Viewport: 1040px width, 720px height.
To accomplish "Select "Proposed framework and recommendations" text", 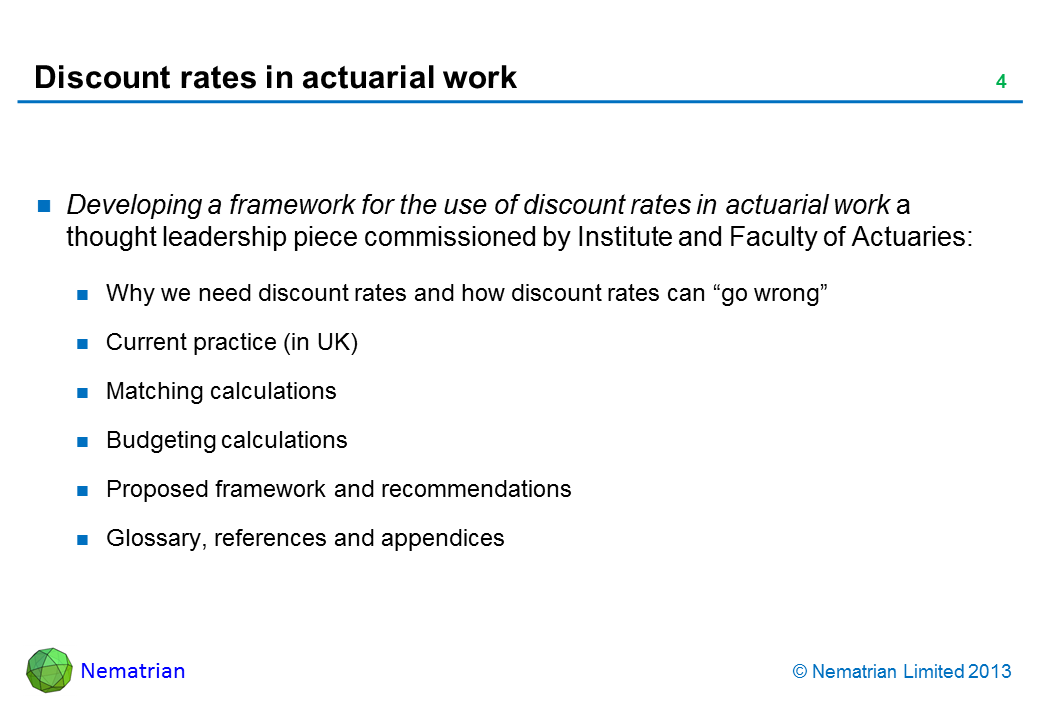I will coord(338,490).
